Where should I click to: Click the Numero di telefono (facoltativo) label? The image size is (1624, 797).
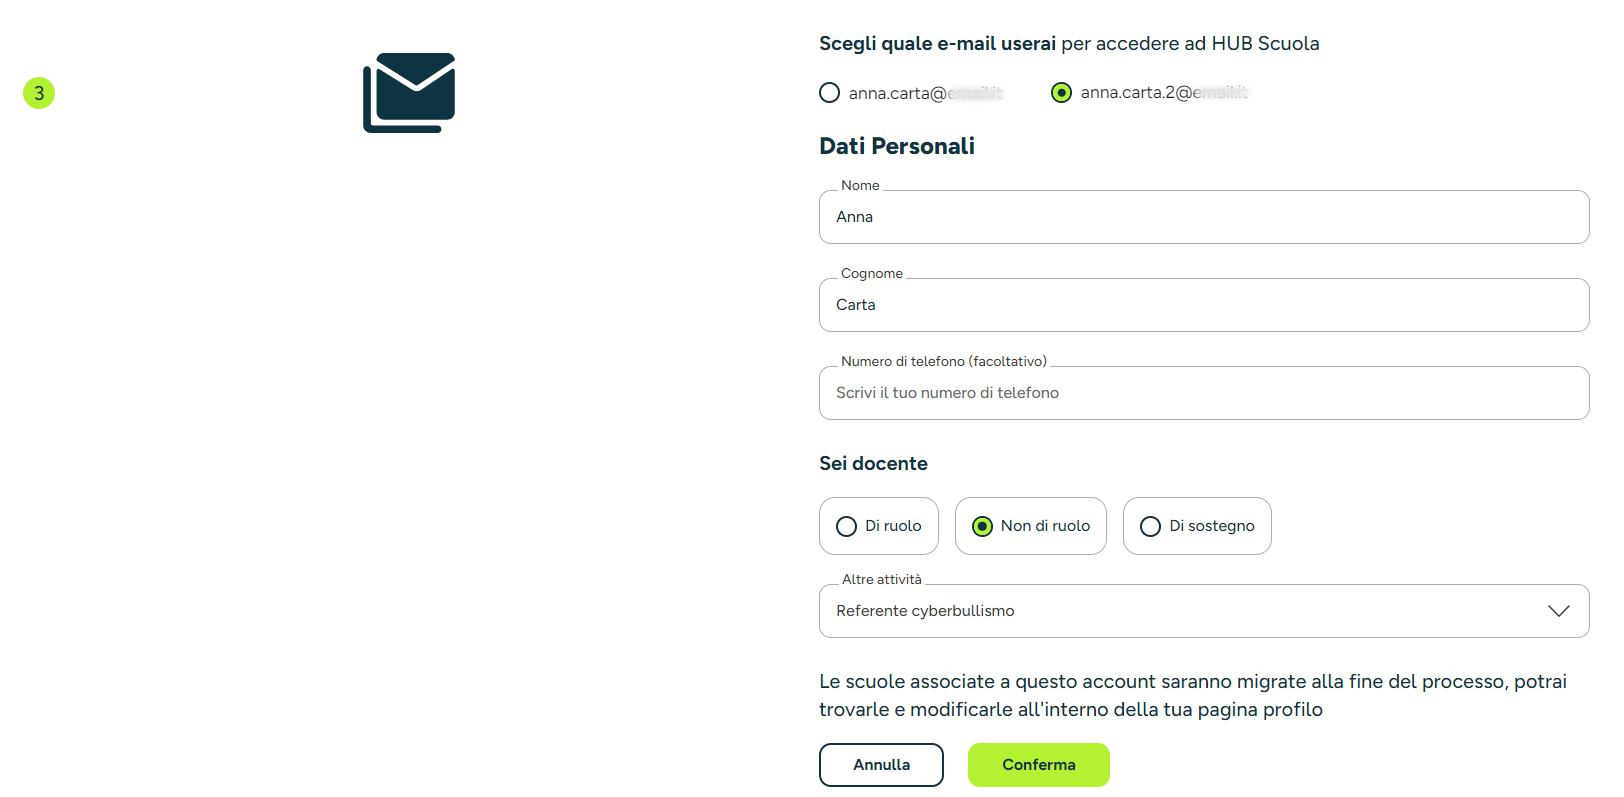click(x=944, y=361)
